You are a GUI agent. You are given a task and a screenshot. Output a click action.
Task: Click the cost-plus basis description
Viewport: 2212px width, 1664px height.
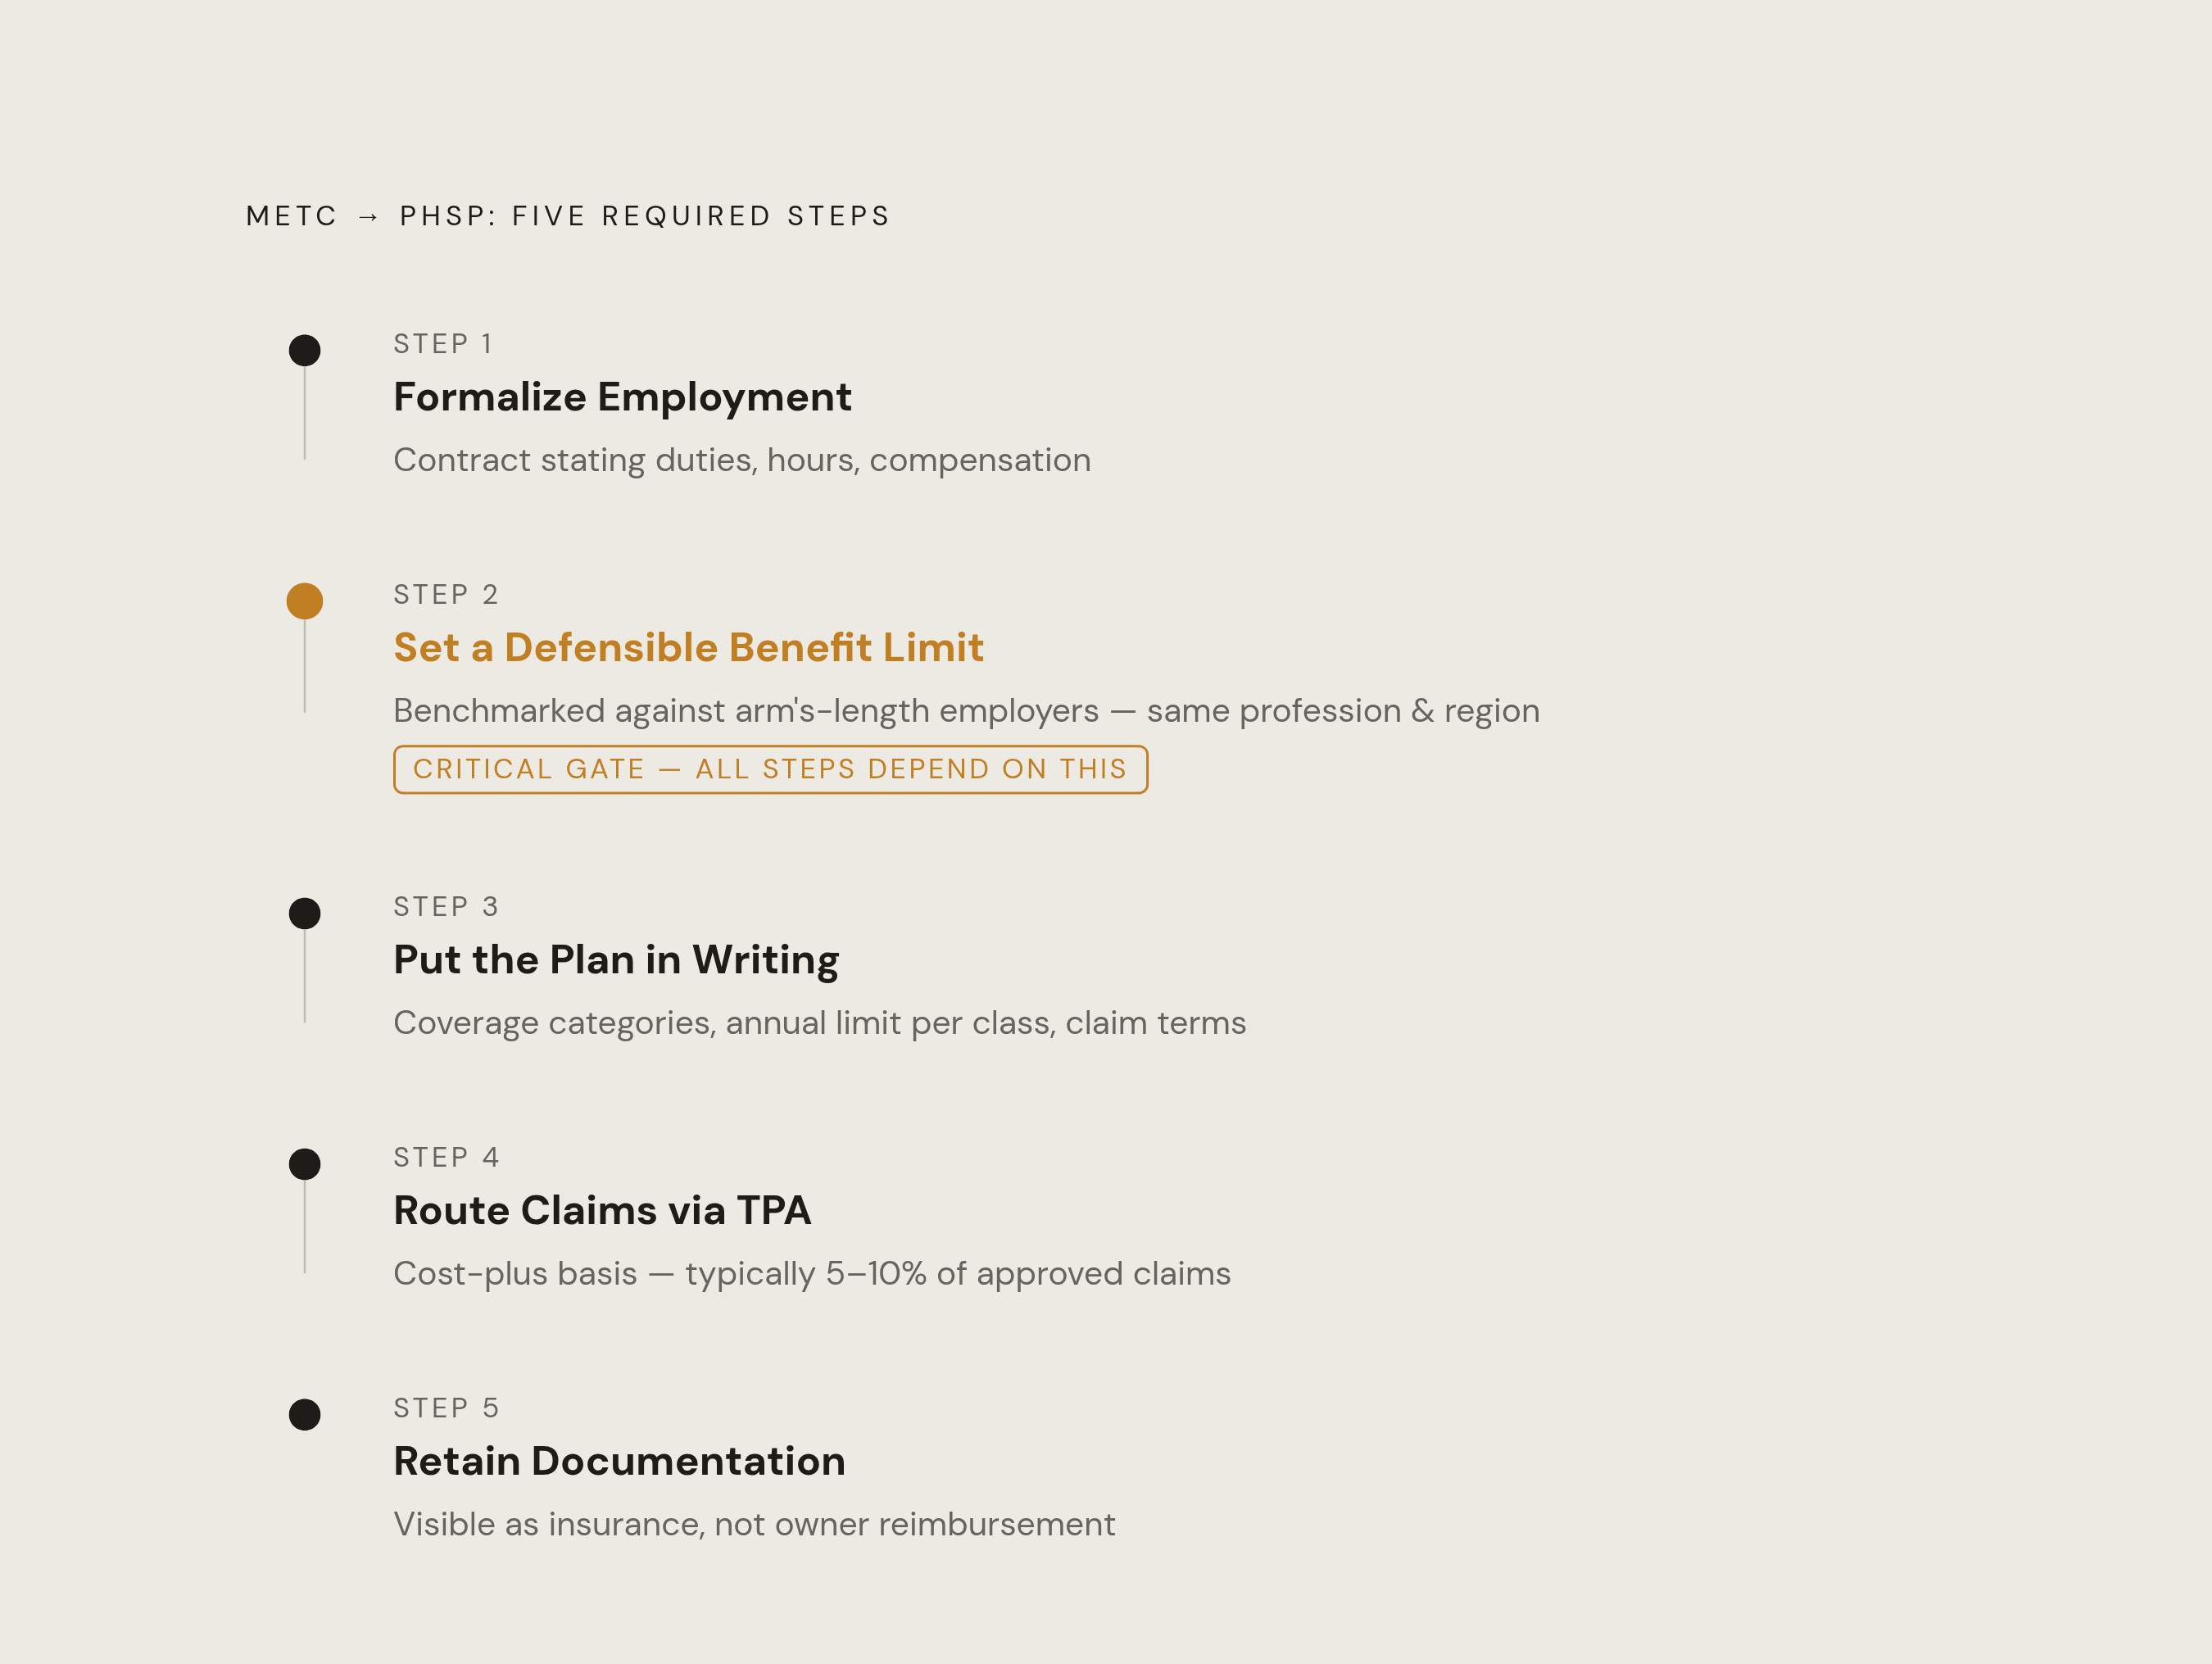pos(812,1274)
